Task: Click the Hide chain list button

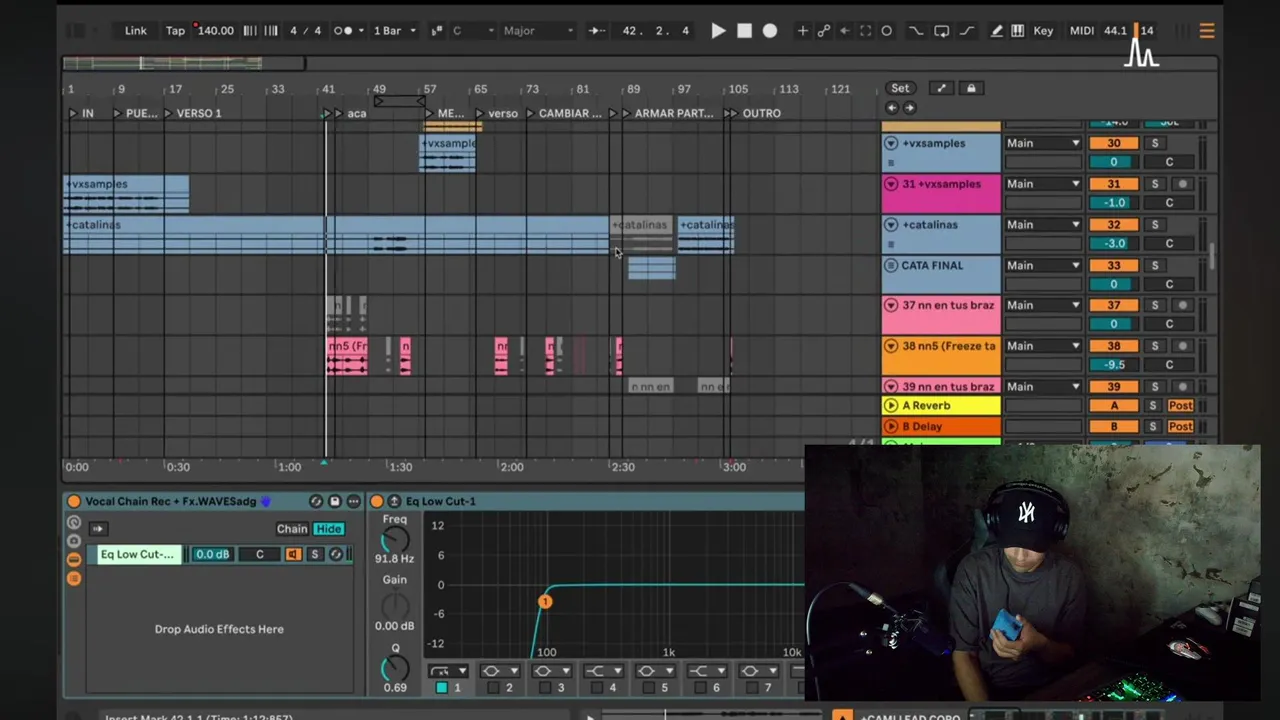Action: (328, 529)
